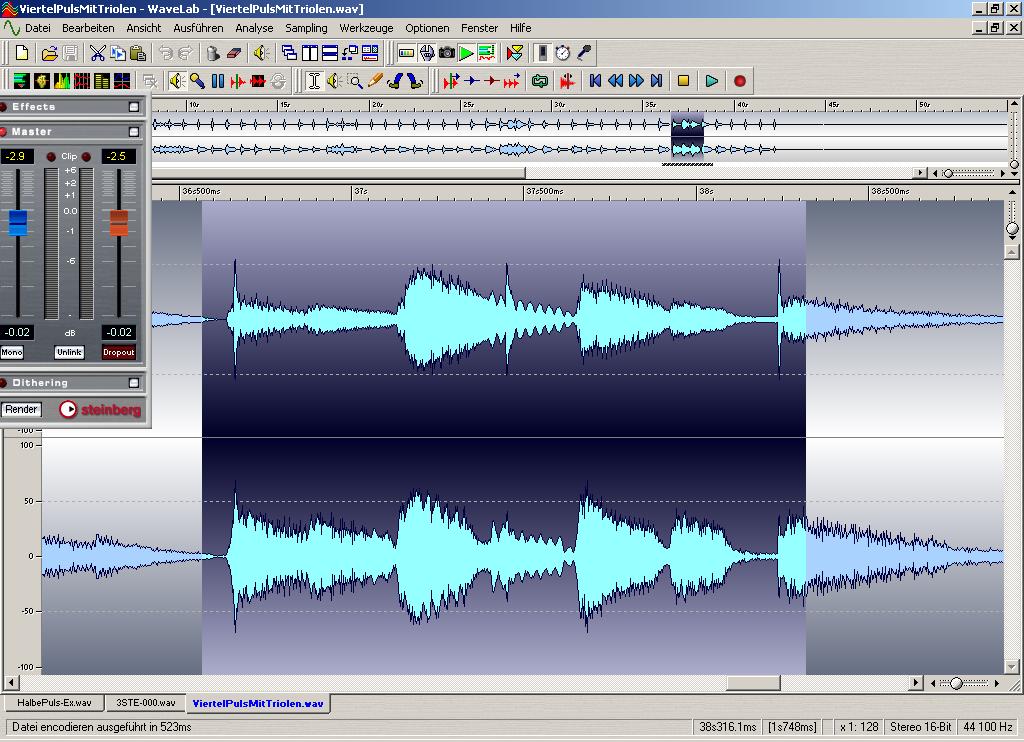Click the Stereo 16-Bit status bar field

921,727
